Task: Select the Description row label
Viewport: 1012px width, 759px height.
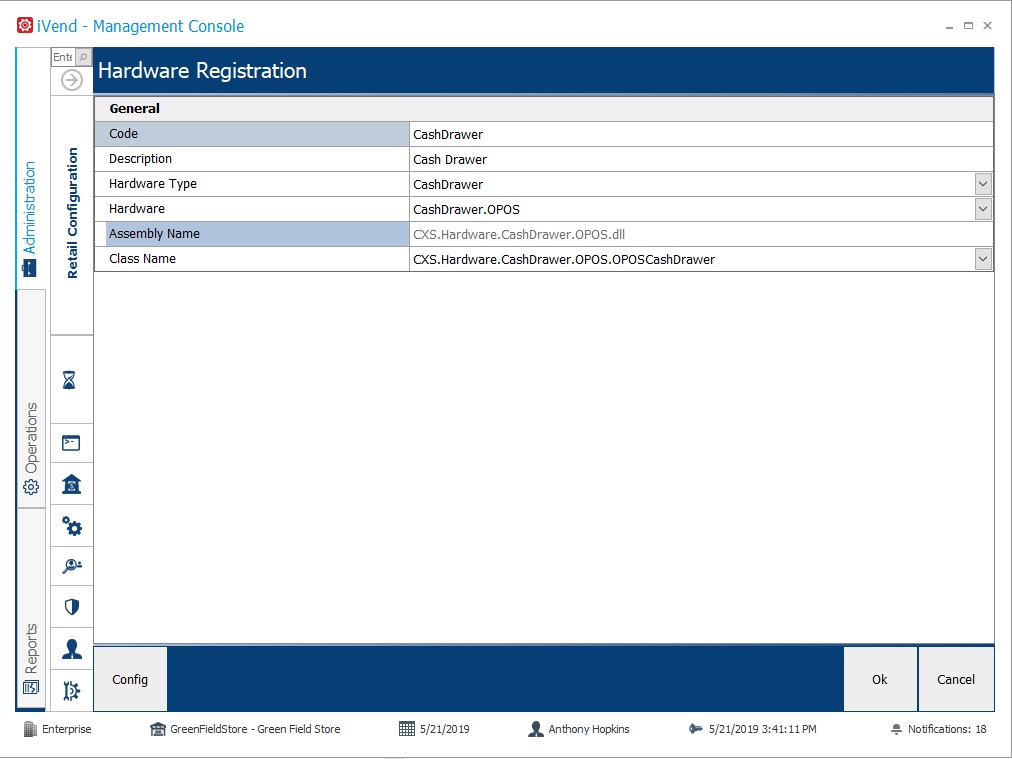Action: pos(252,159)
